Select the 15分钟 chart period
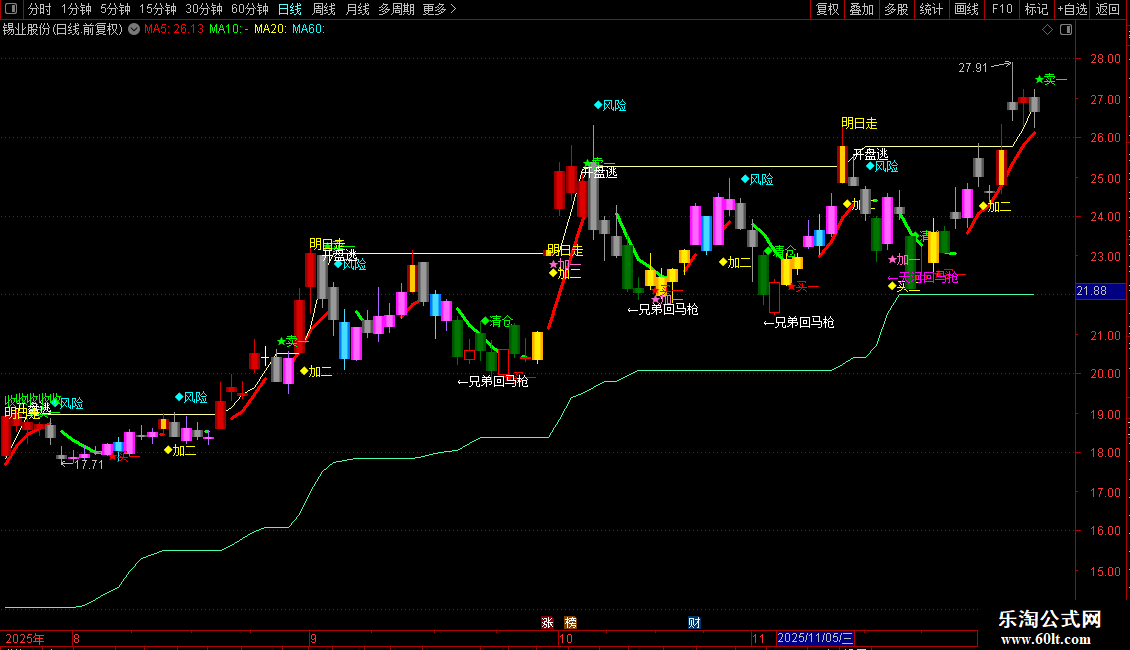Screen dimensions: 1130x650 [x=158, y=9]
